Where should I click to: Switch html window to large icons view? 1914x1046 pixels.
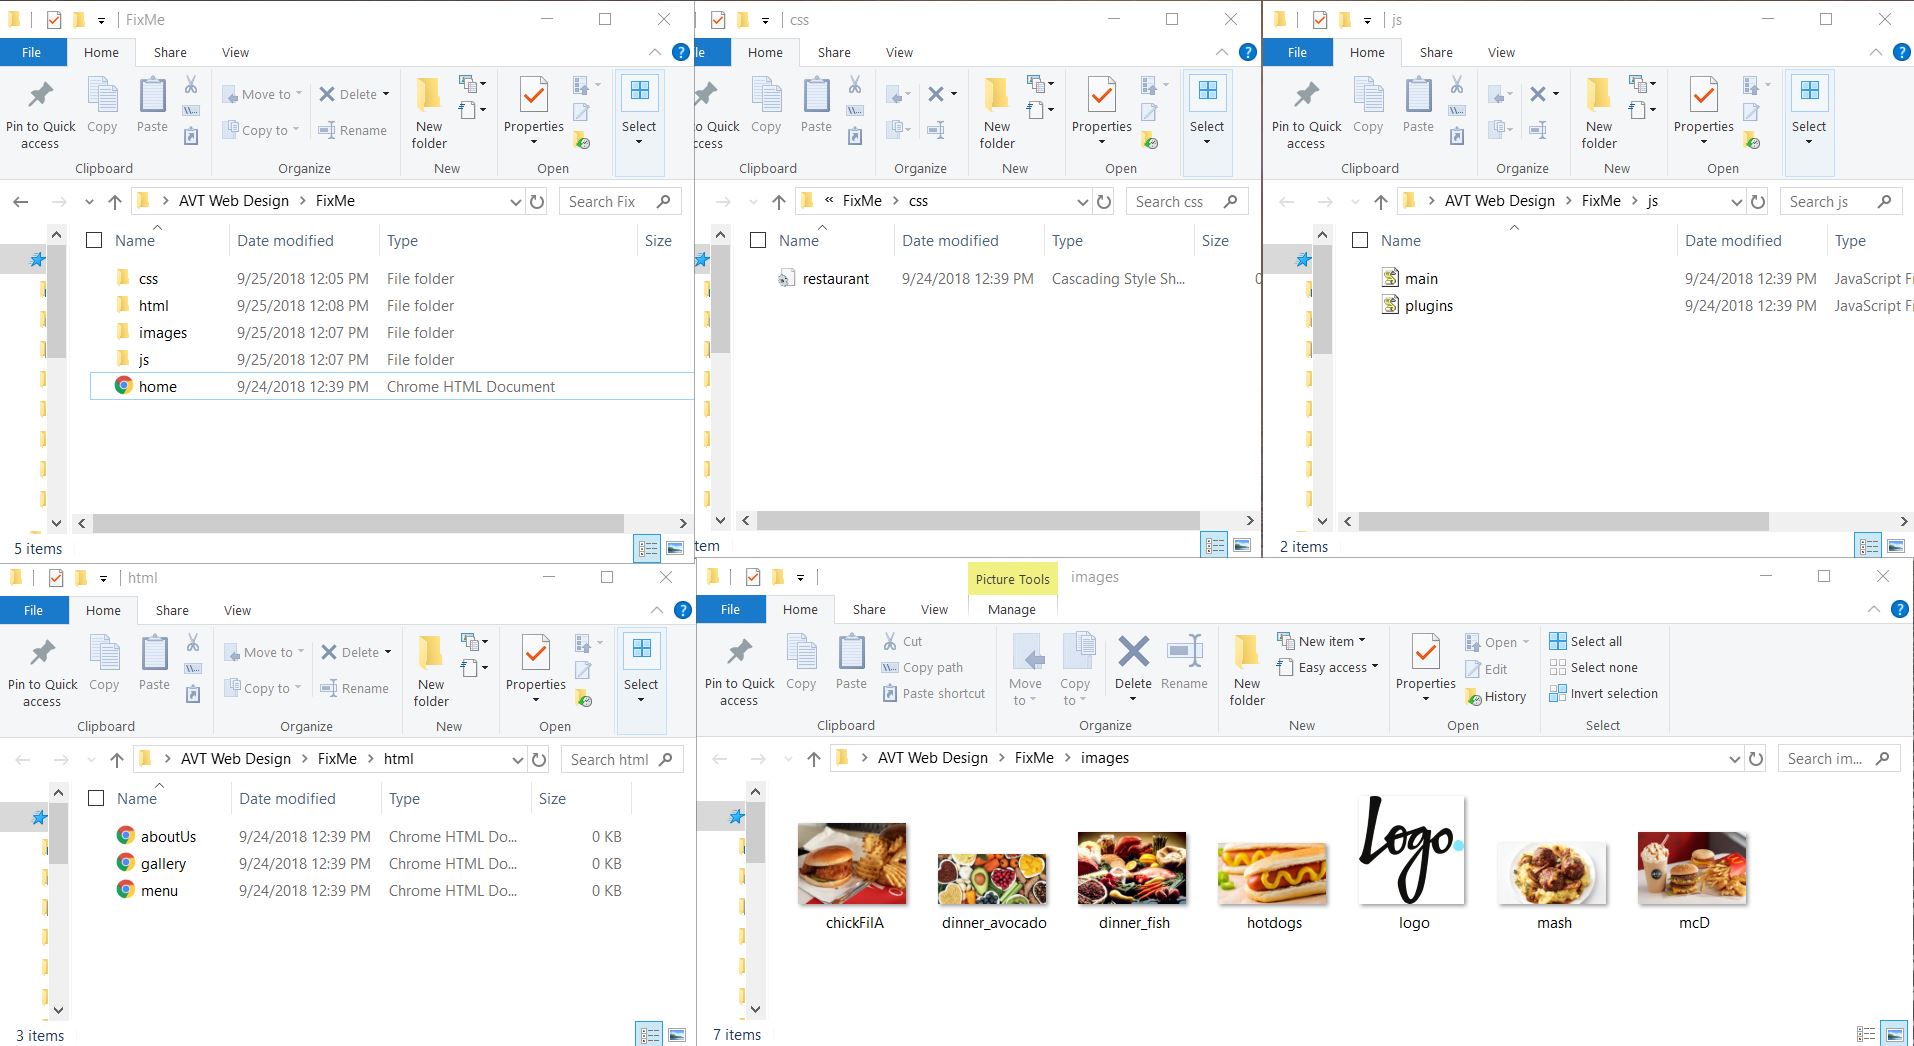(677, 1035)
